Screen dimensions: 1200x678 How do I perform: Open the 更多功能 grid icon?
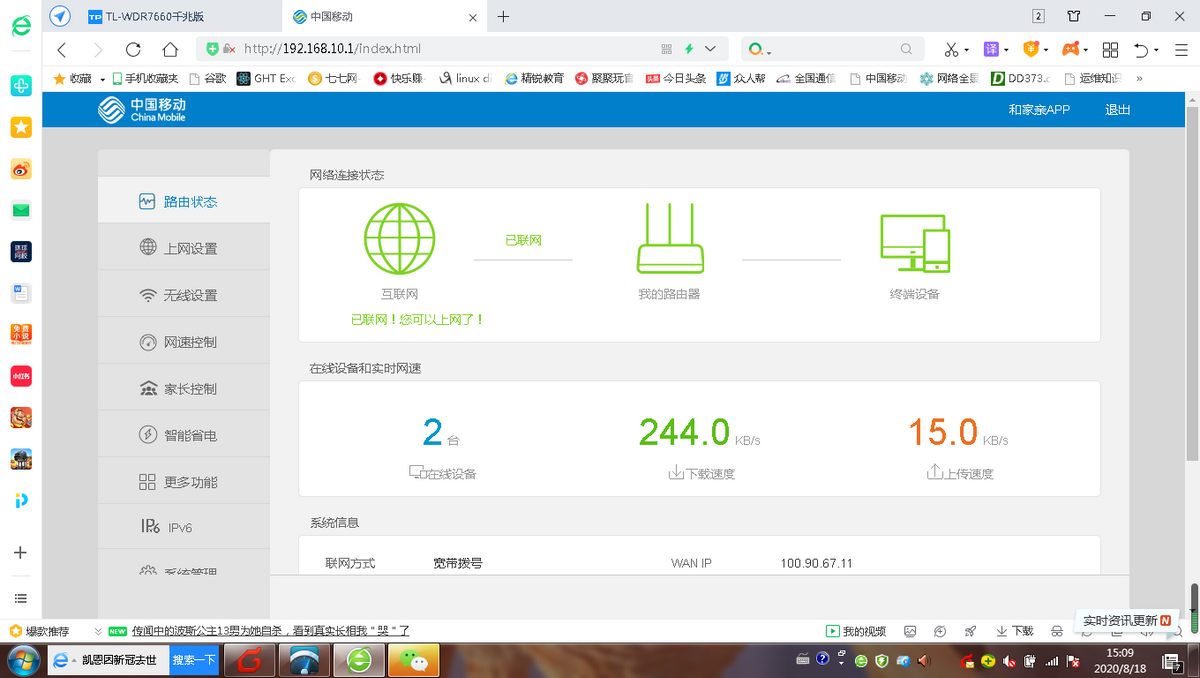click(x=148, y=482)
